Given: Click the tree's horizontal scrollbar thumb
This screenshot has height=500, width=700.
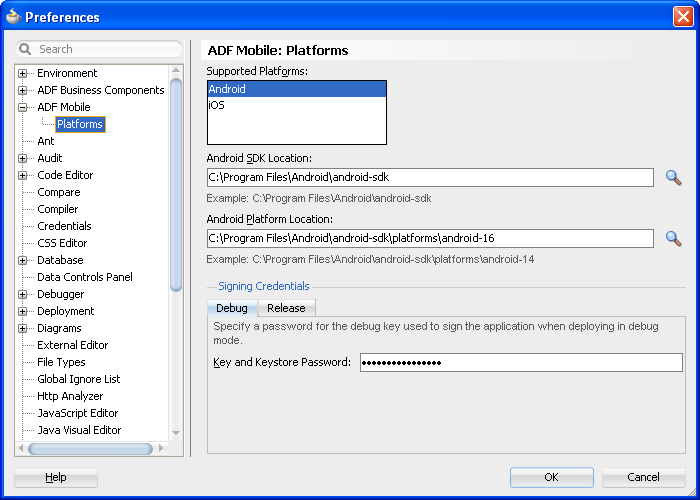Looking at the screenshot, I should pyautogui.click(x=91, y=448).
